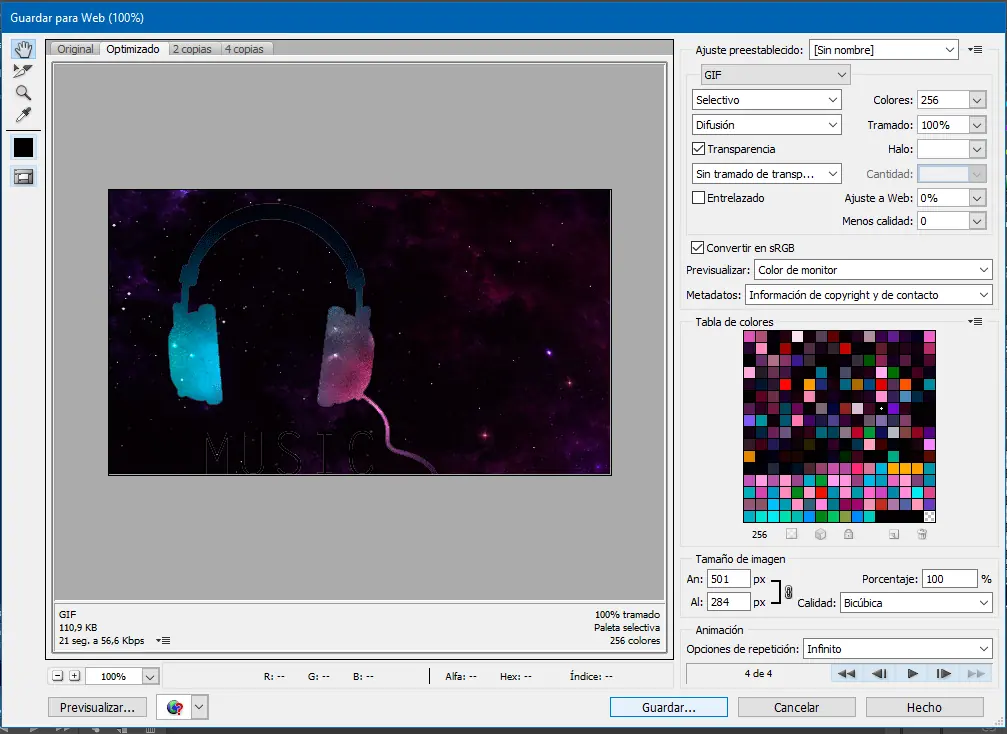Select the Eyedropper tool
The image size is (1007, 734).
pos(23,115)
